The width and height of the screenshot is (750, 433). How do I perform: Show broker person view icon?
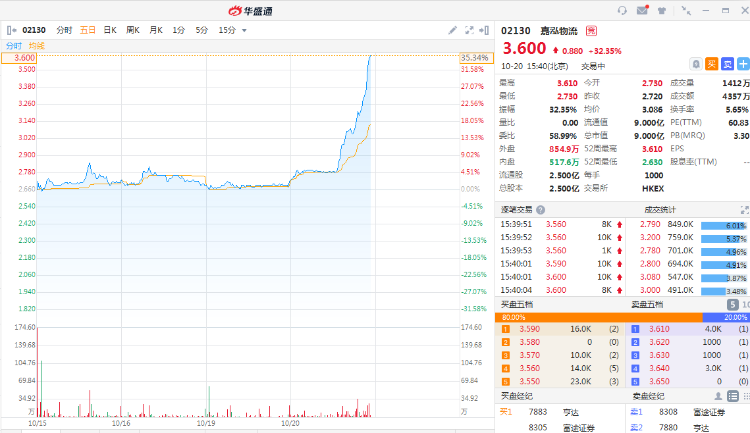(x=718, y=396)
